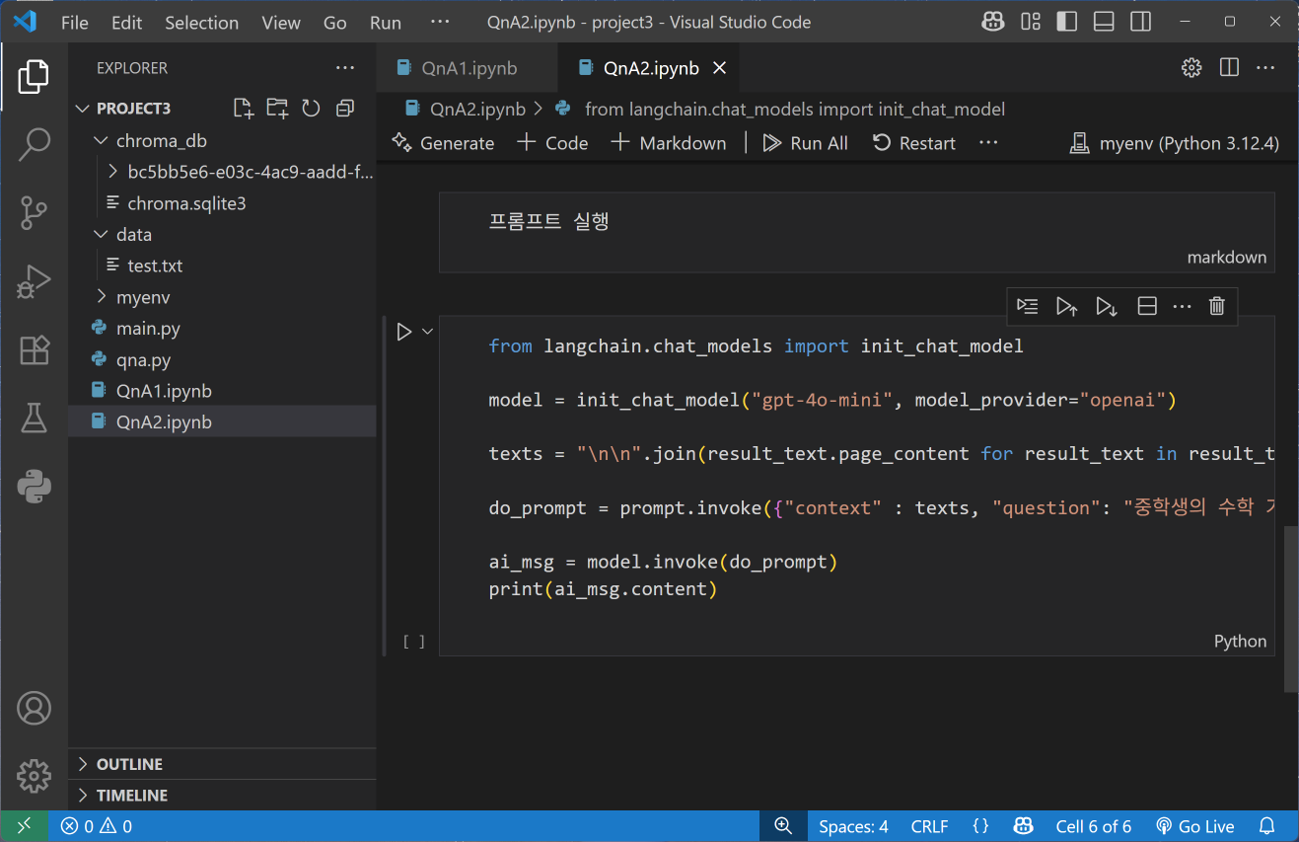Open the File menu
The height and width of the screenshot is (842, 1299).
(75, 22)
